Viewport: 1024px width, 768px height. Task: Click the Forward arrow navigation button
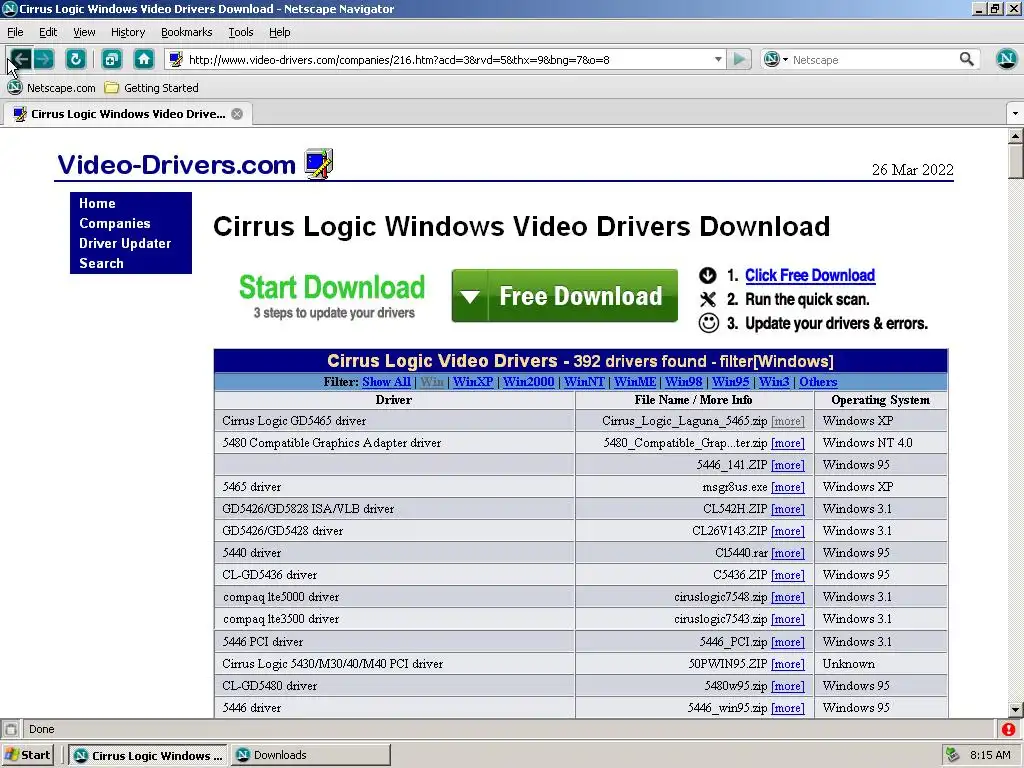tap(44, 59)
